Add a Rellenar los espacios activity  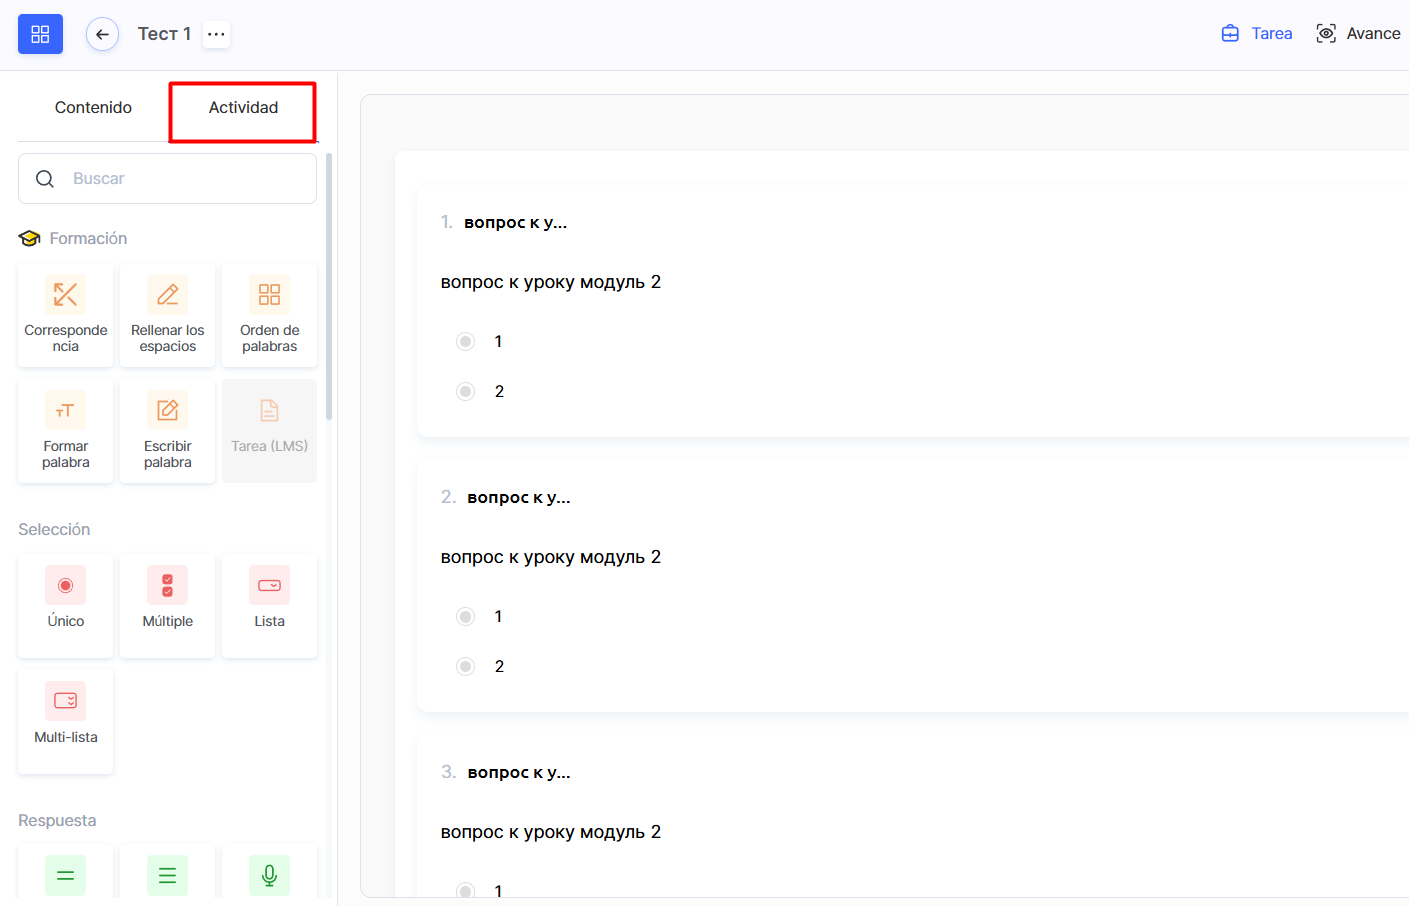click(168, 315)
